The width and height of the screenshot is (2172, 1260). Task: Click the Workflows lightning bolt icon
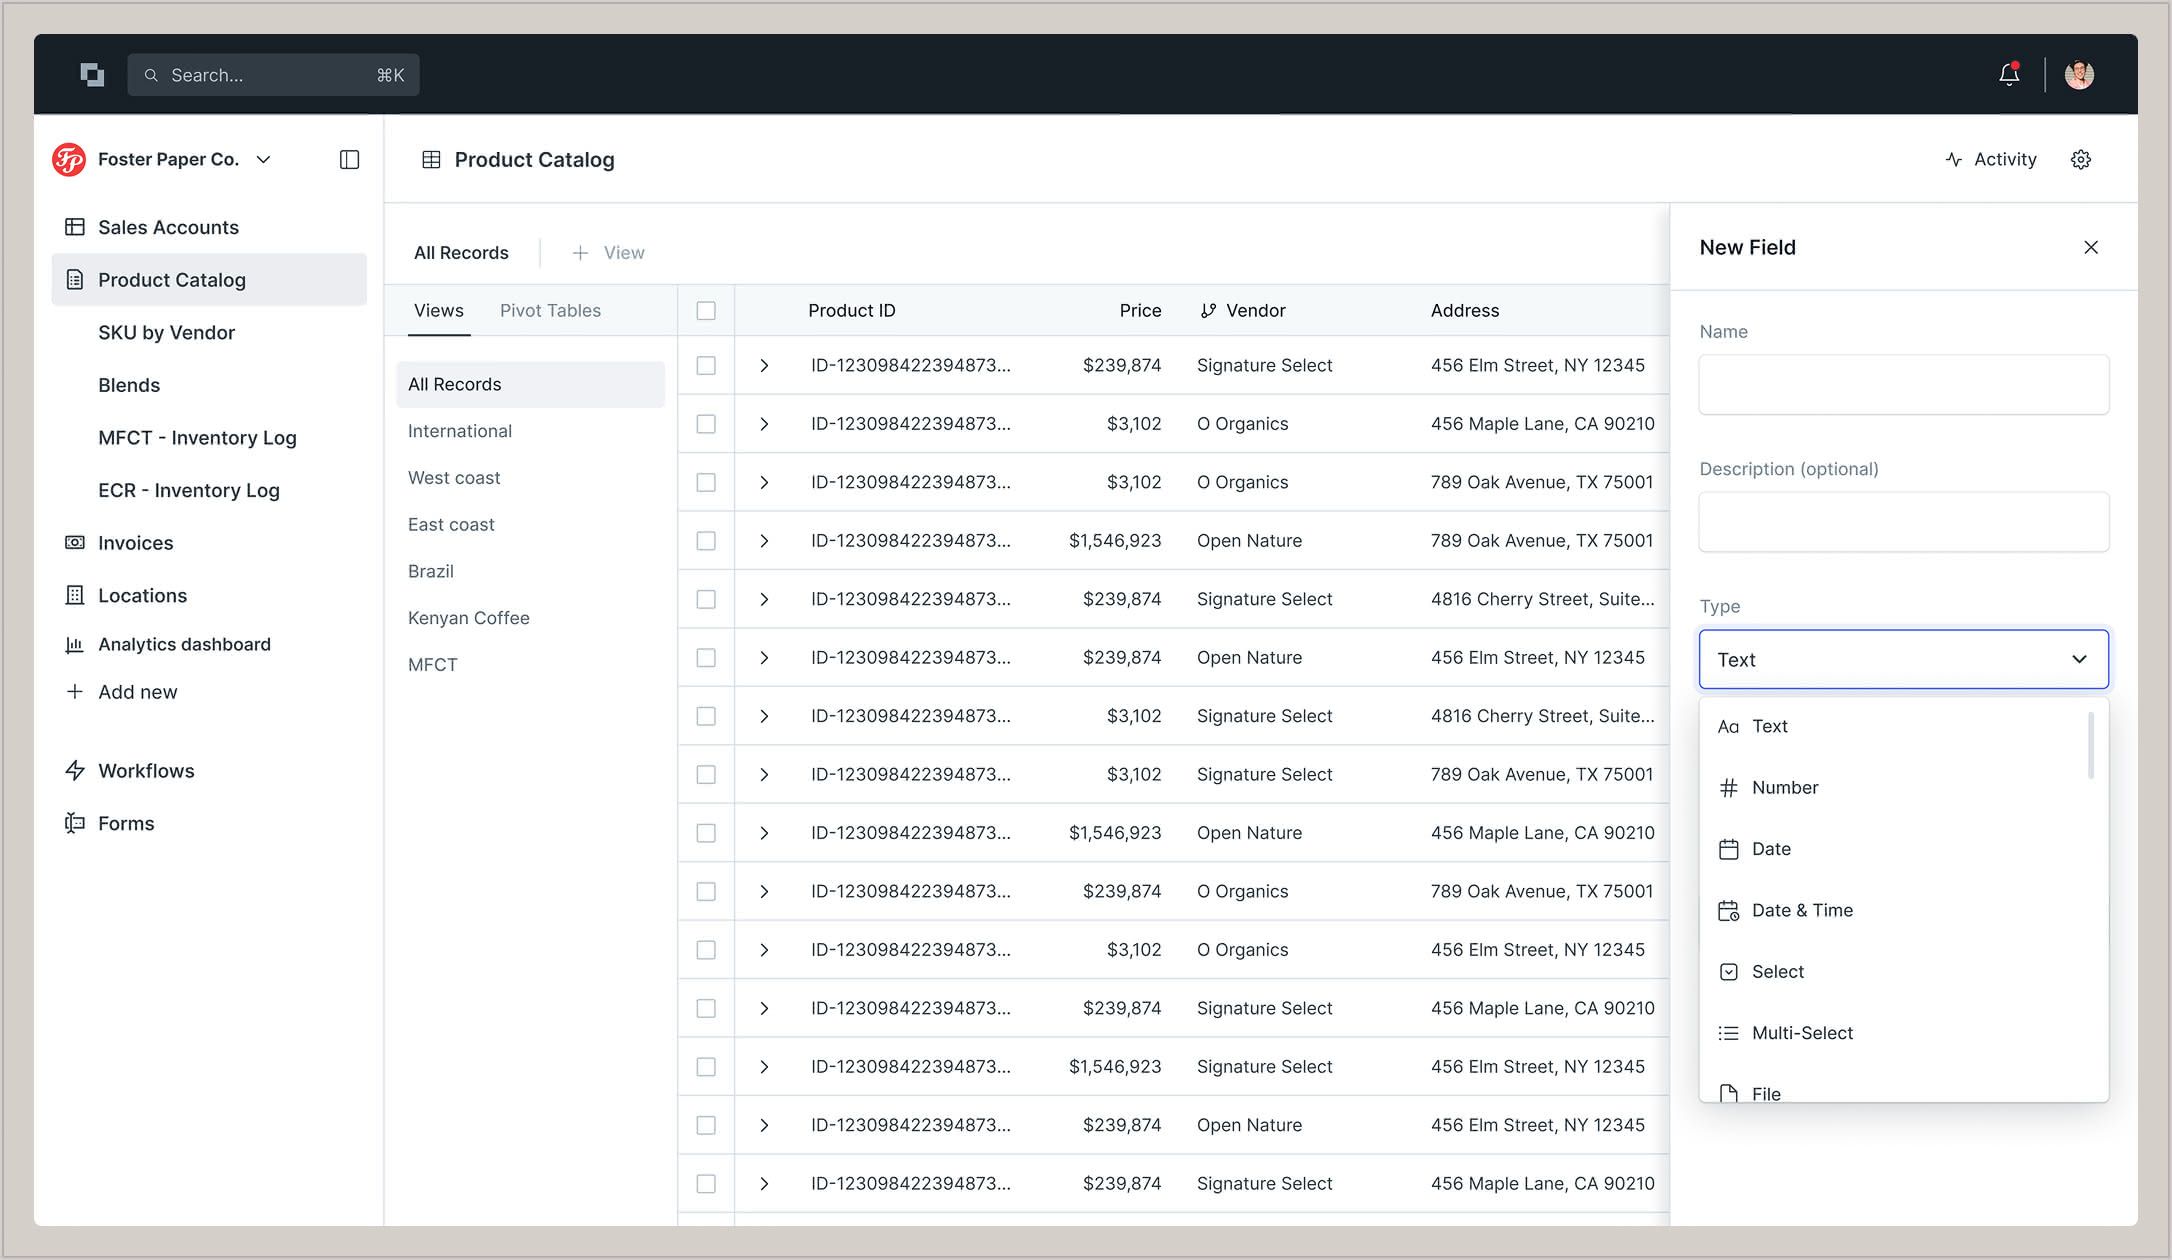click(75, 770)
